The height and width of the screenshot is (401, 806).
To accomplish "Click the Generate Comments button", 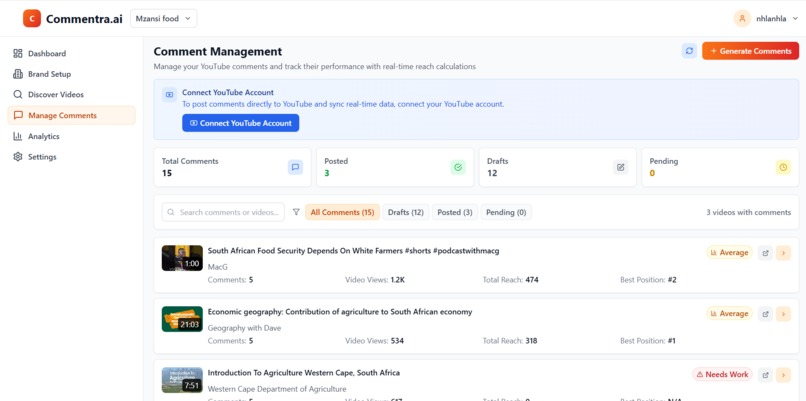I will pos(750,51).
